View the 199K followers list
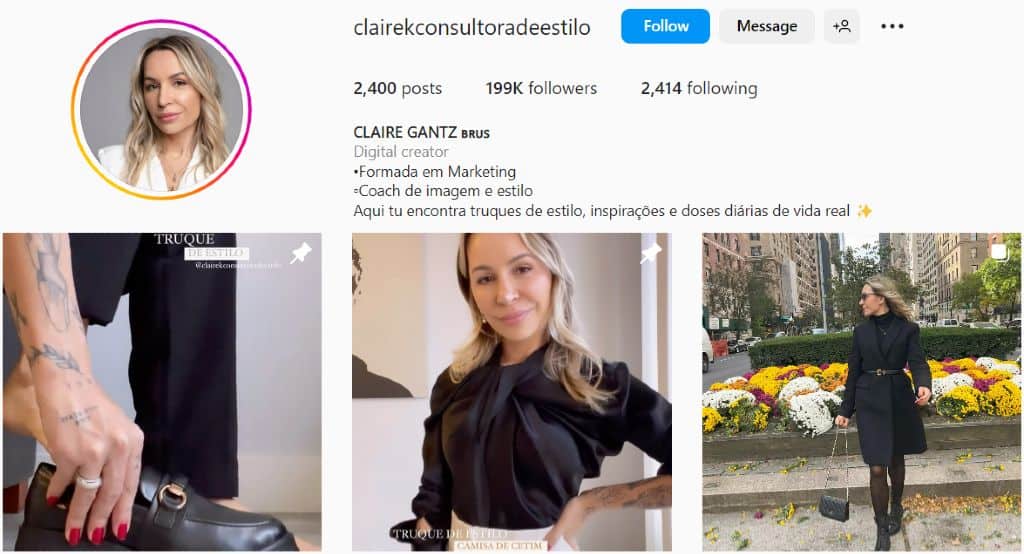This screenshot has height=554, width=1024. click(541, 88)
